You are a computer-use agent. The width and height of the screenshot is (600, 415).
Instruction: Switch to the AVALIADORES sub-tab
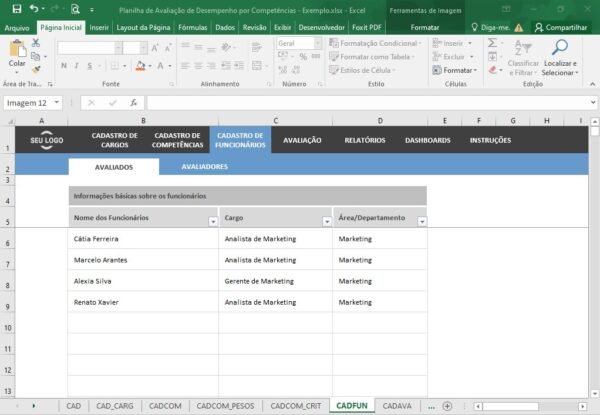pyautogui.click(x=205, y=167)
